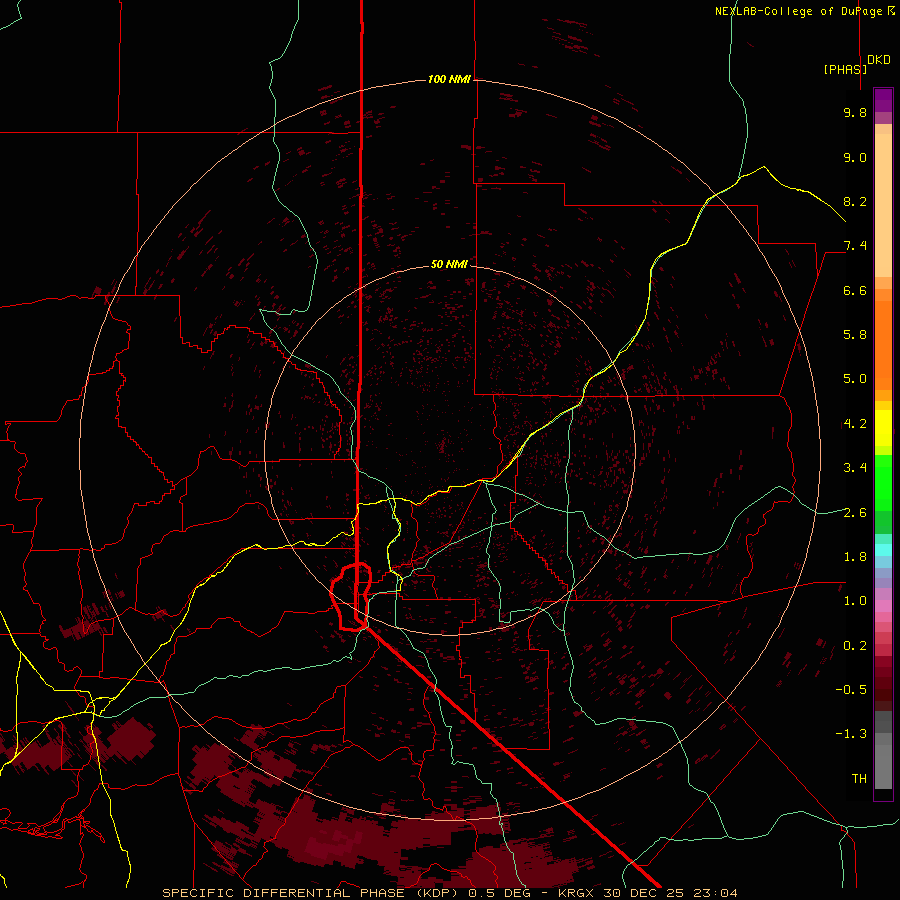This screenshot has width=900, height=900.
Task: Click the 5.8 value on the color scale
Action: 855,335
